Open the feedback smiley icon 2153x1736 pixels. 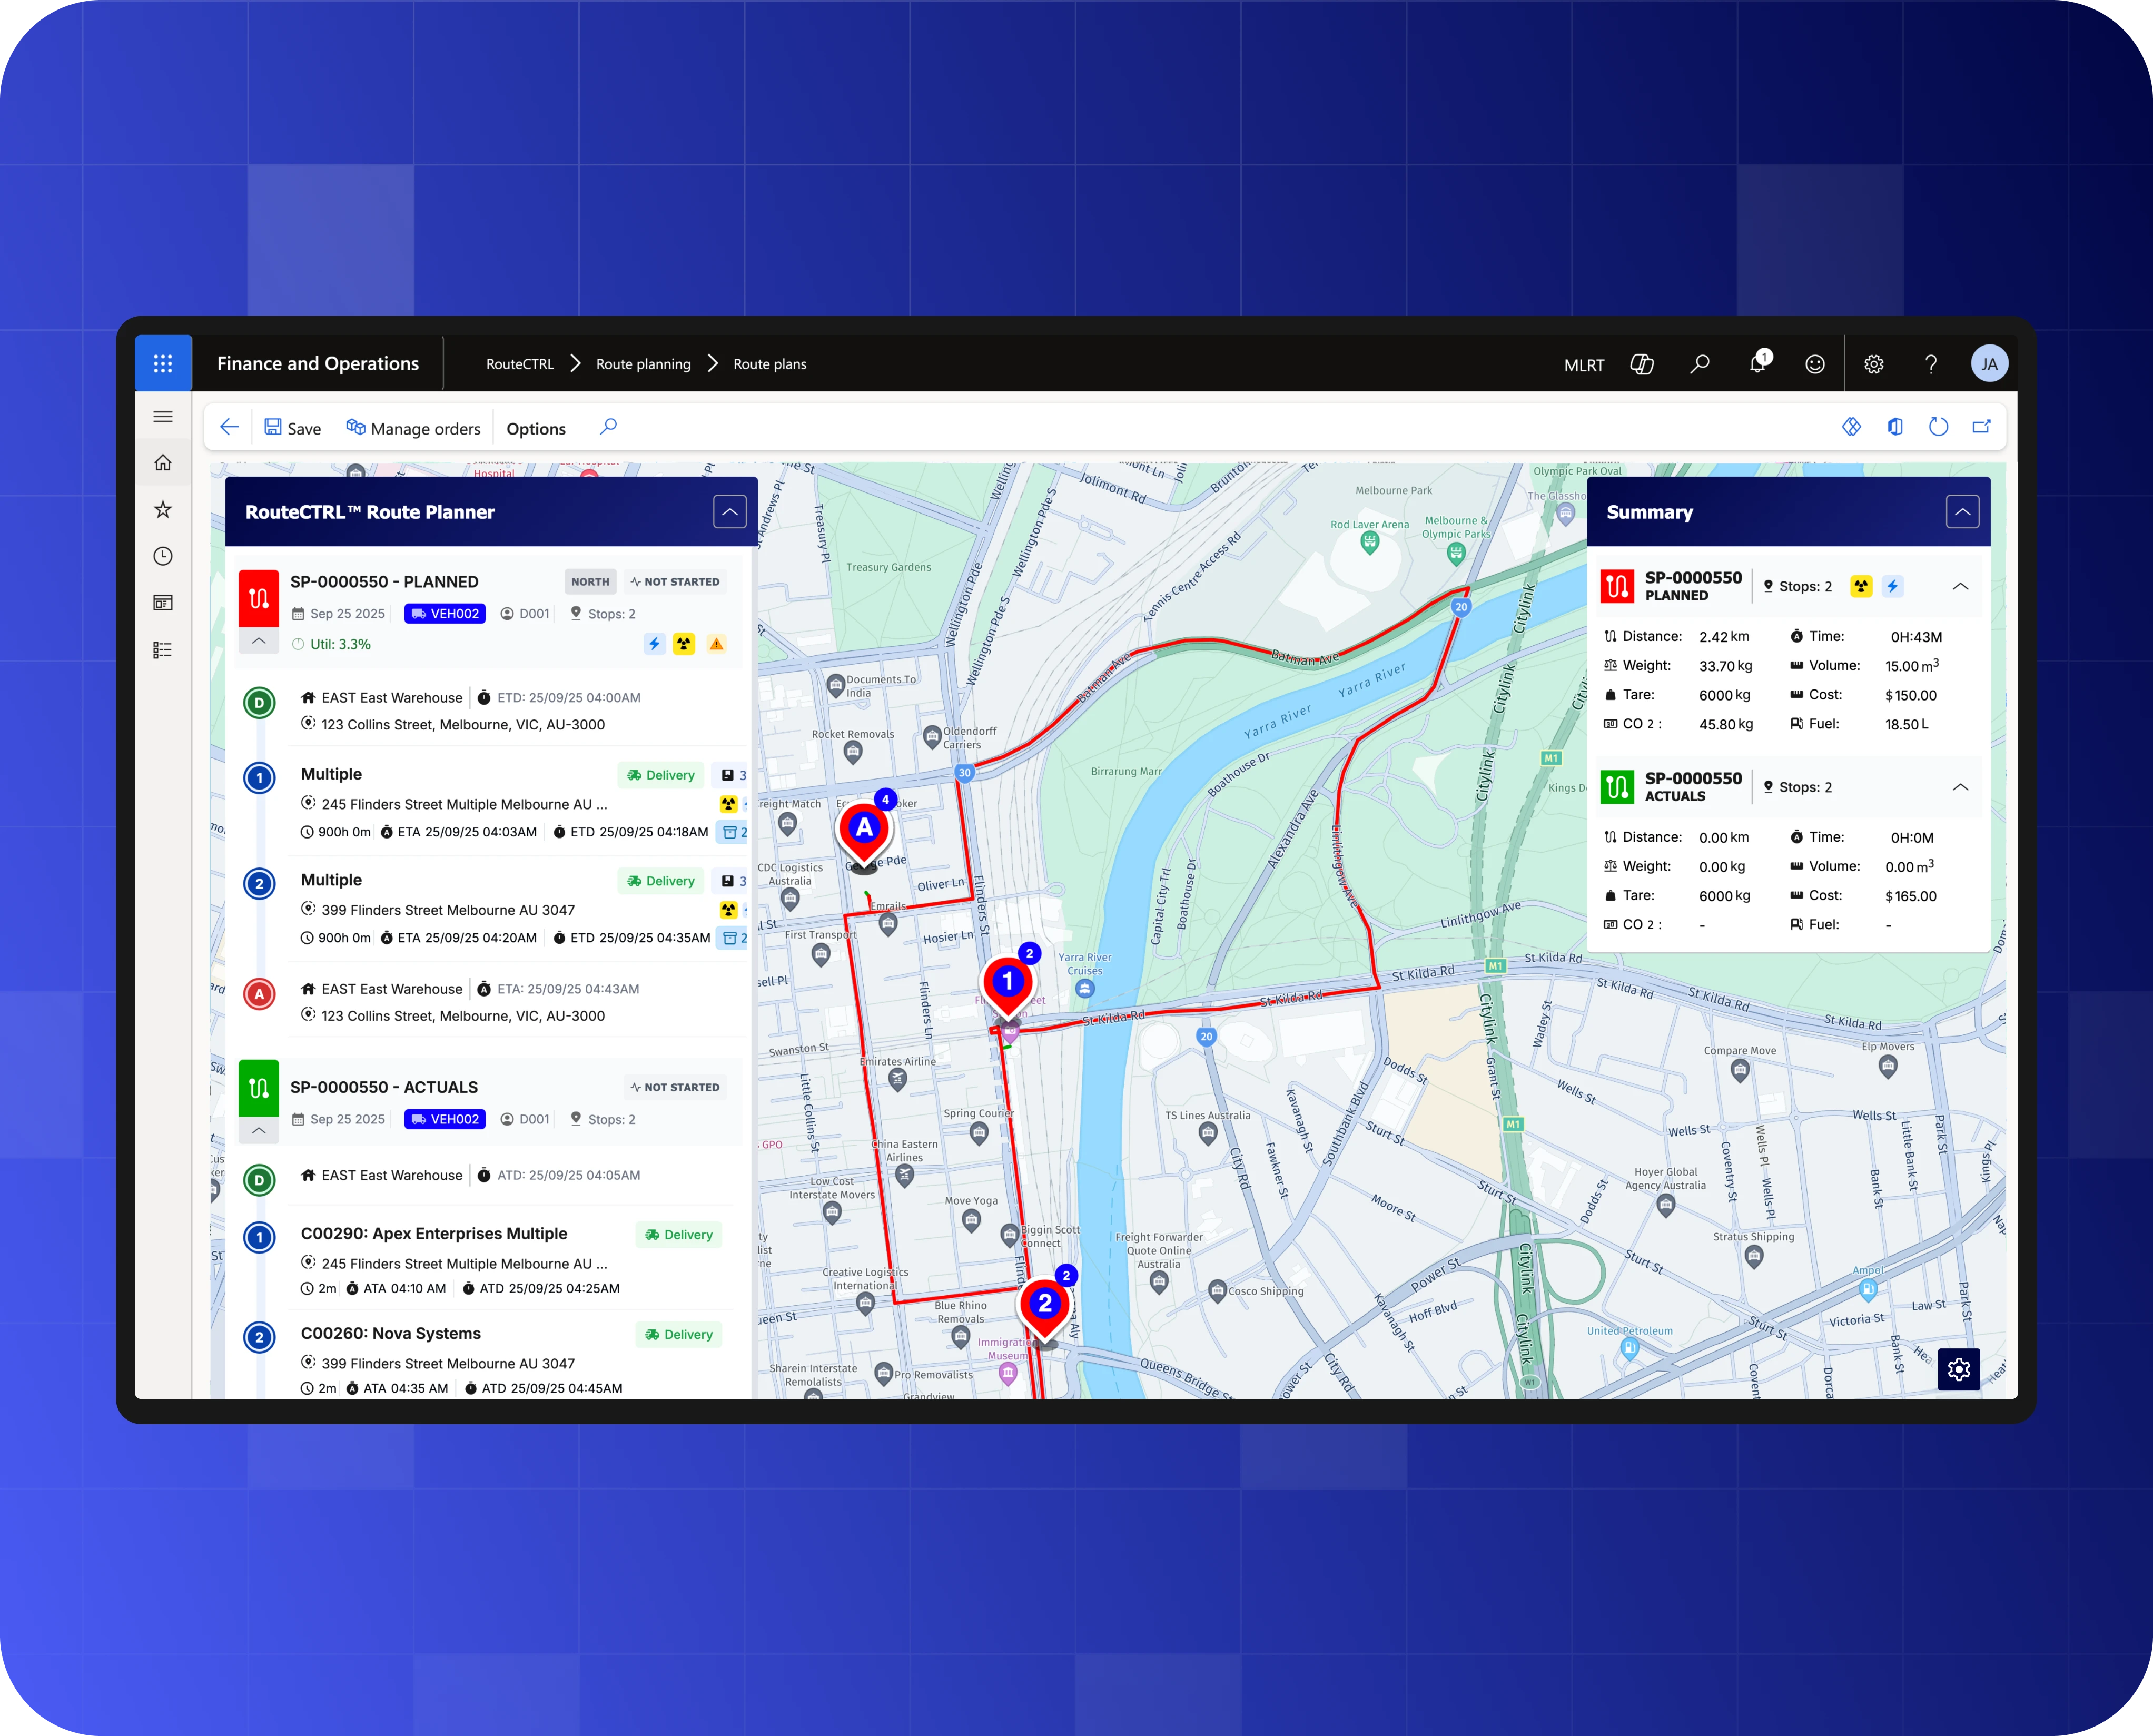tap(1815, 364)
